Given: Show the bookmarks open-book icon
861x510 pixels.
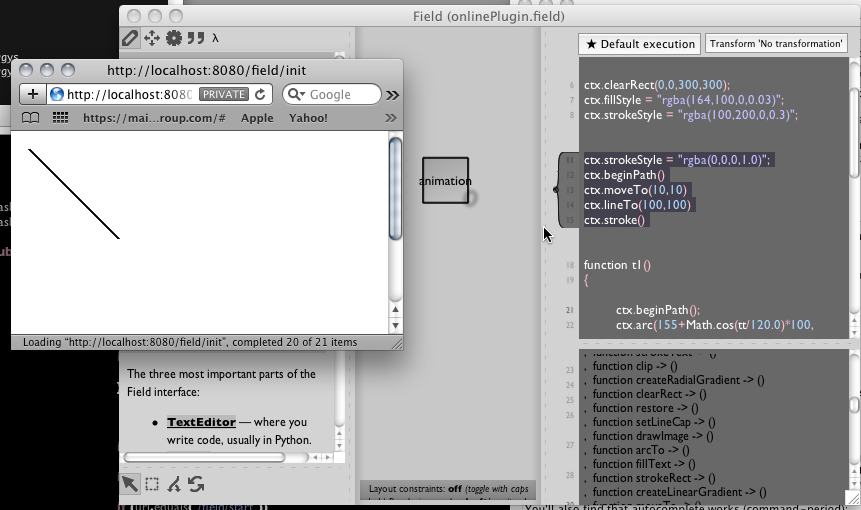Looking at the screenshot, I should [31, 118].
